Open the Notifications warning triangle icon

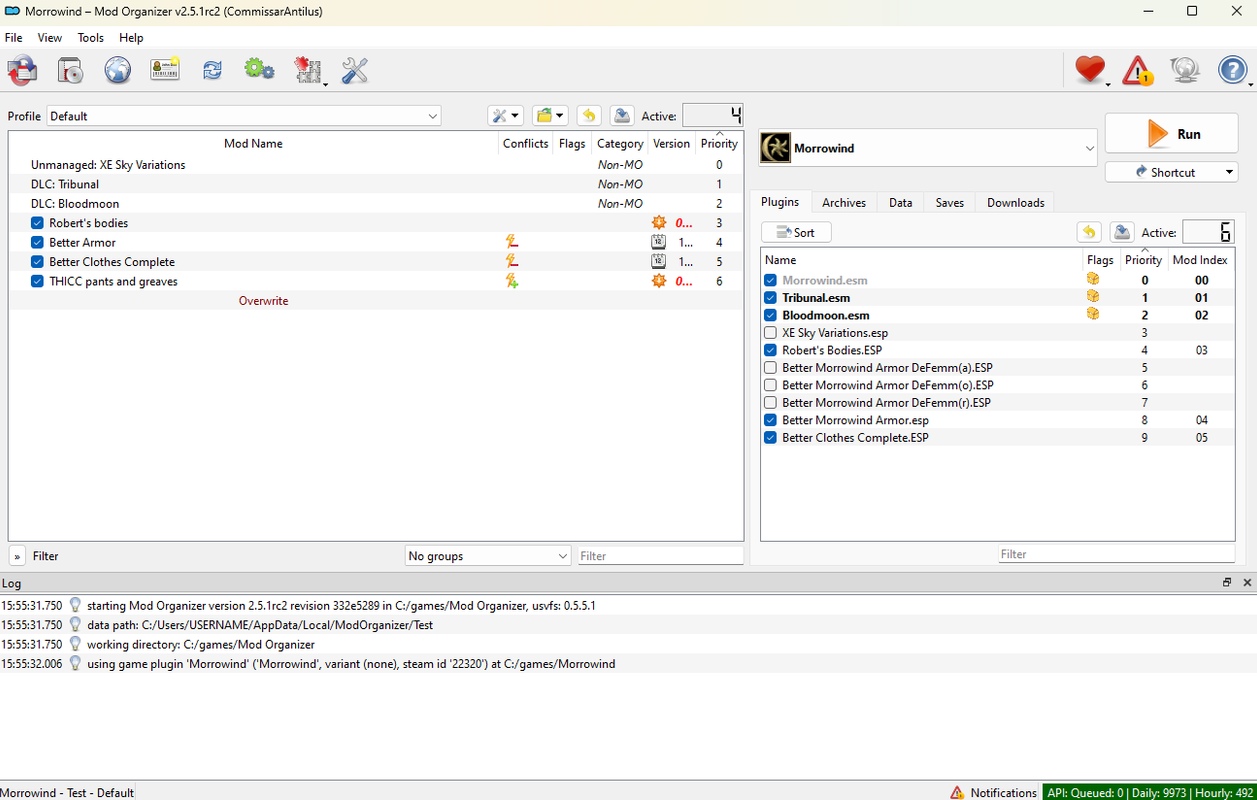(1137, 70)
